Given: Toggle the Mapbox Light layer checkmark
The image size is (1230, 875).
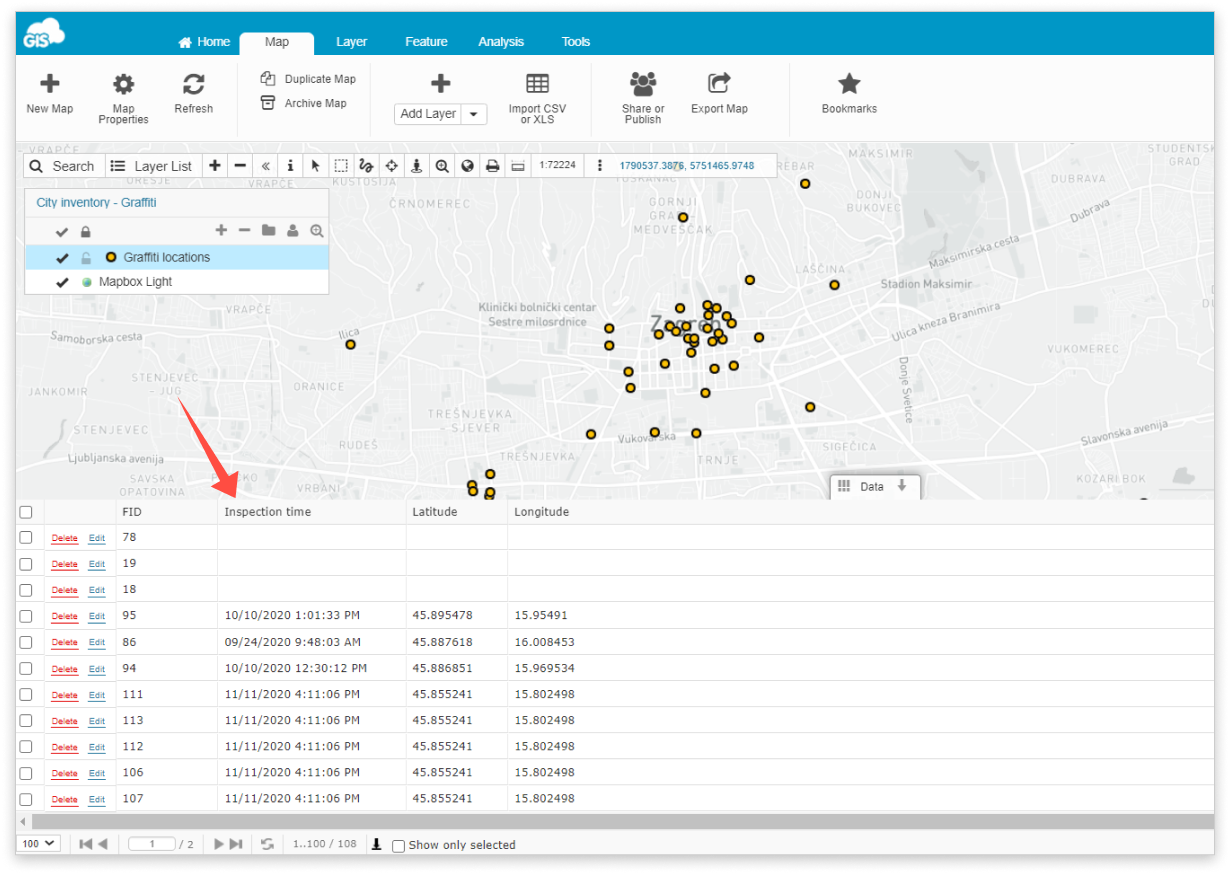Looking at the screenshot, I should [62, 282].
